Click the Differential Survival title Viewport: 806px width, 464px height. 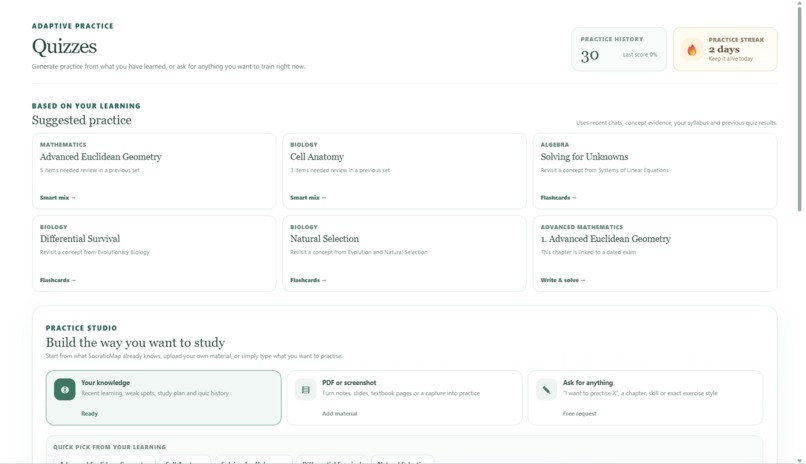point(80,239)
